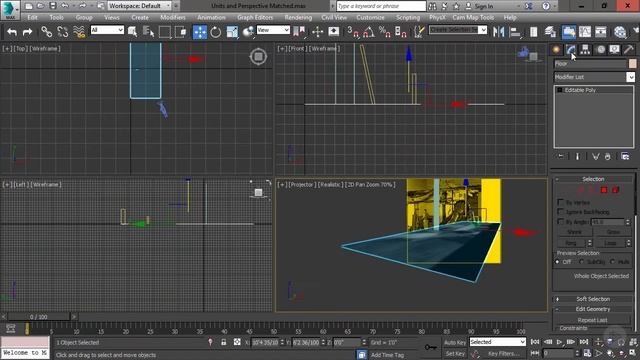The image size is (640, 360).
Task: Click the Undo arrow in main toolbar
Action: pos(12,32)
